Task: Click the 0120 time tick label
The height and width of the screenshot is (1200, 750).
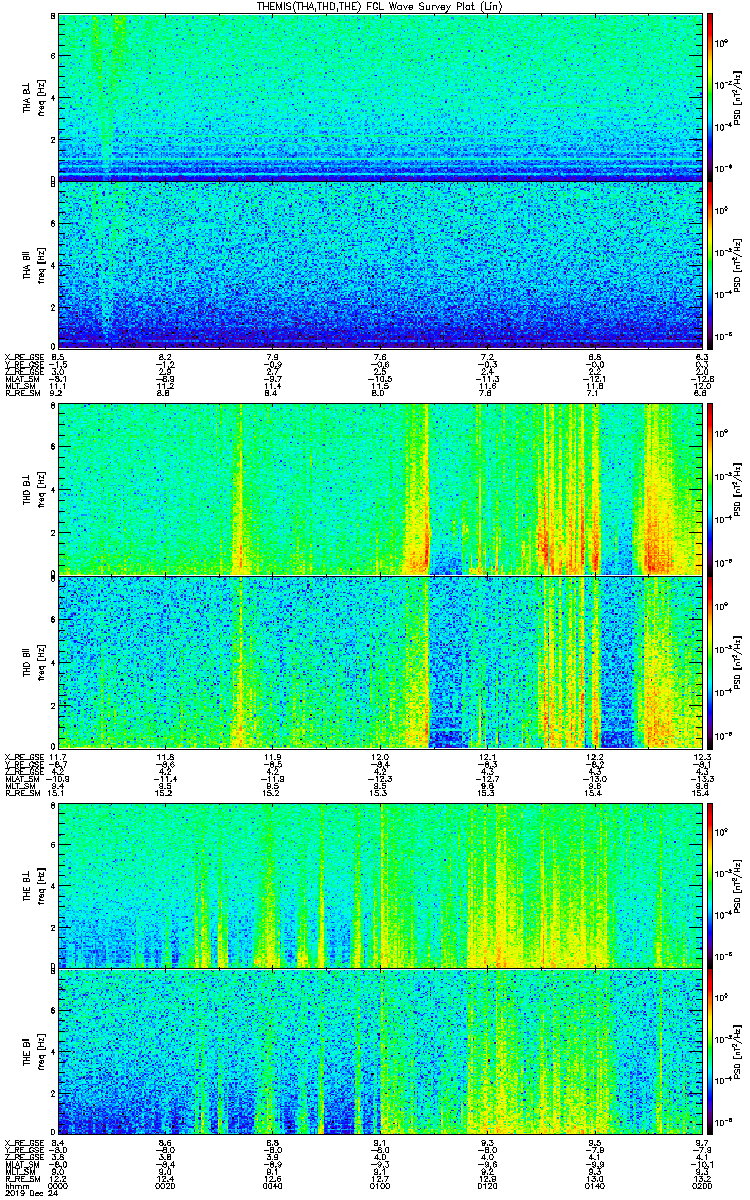Action: pyautogui.click(x=486, y=1184)
